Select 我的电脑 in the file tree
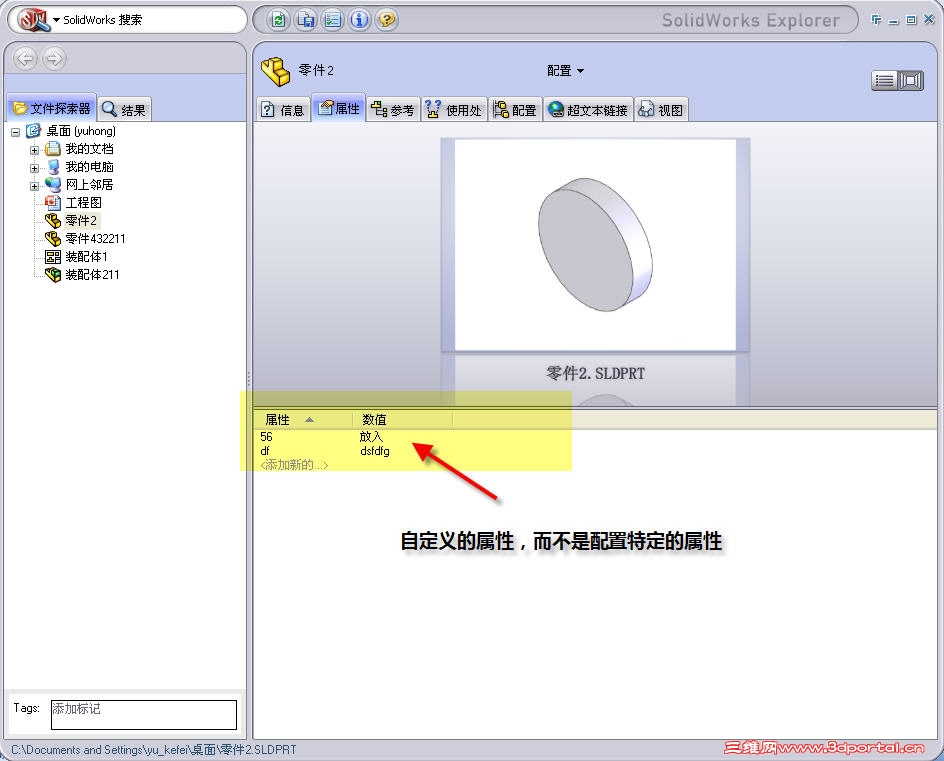The height and width of the screenshot is (761, 944). [89, 167]
